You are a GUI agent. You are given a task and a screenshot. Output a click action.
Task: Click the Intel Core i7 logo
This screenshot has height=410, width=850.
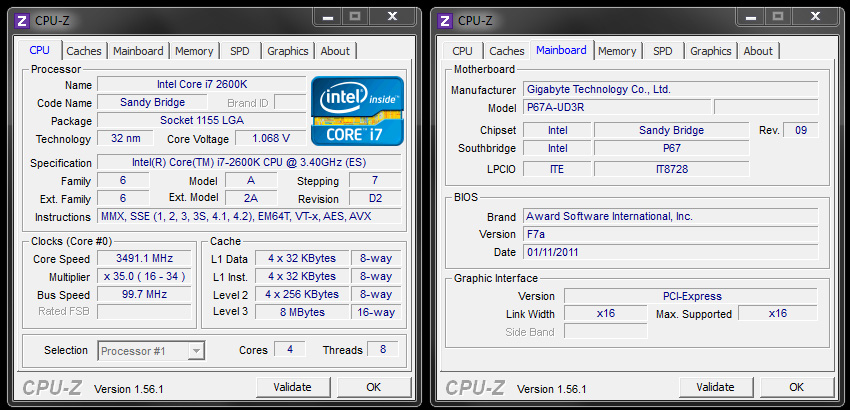coord(357,111)
